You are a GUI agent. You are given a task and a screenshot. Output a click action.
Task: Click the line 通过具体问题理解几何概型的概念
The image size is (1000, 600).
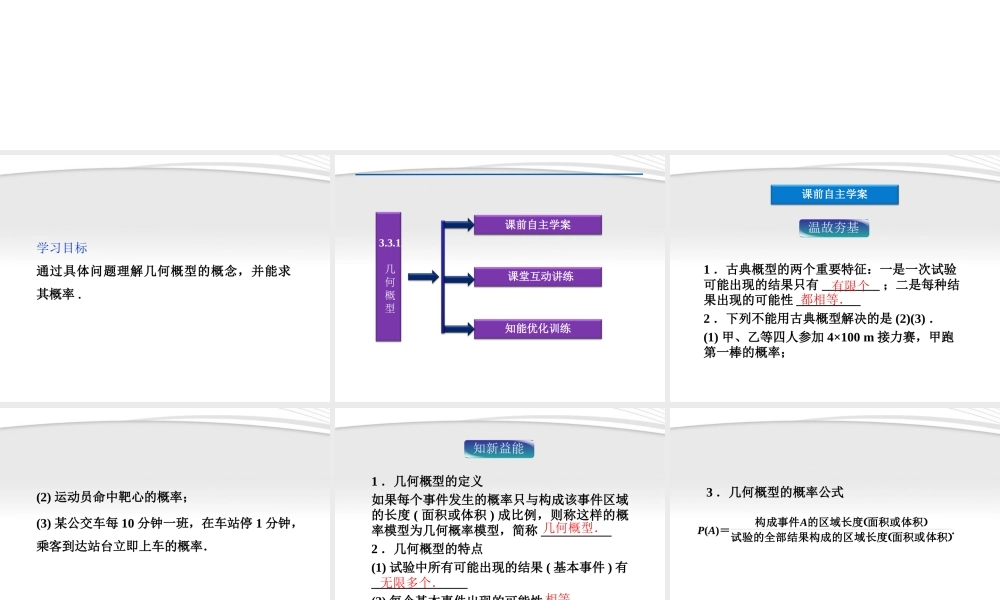(x=163, y=272)
